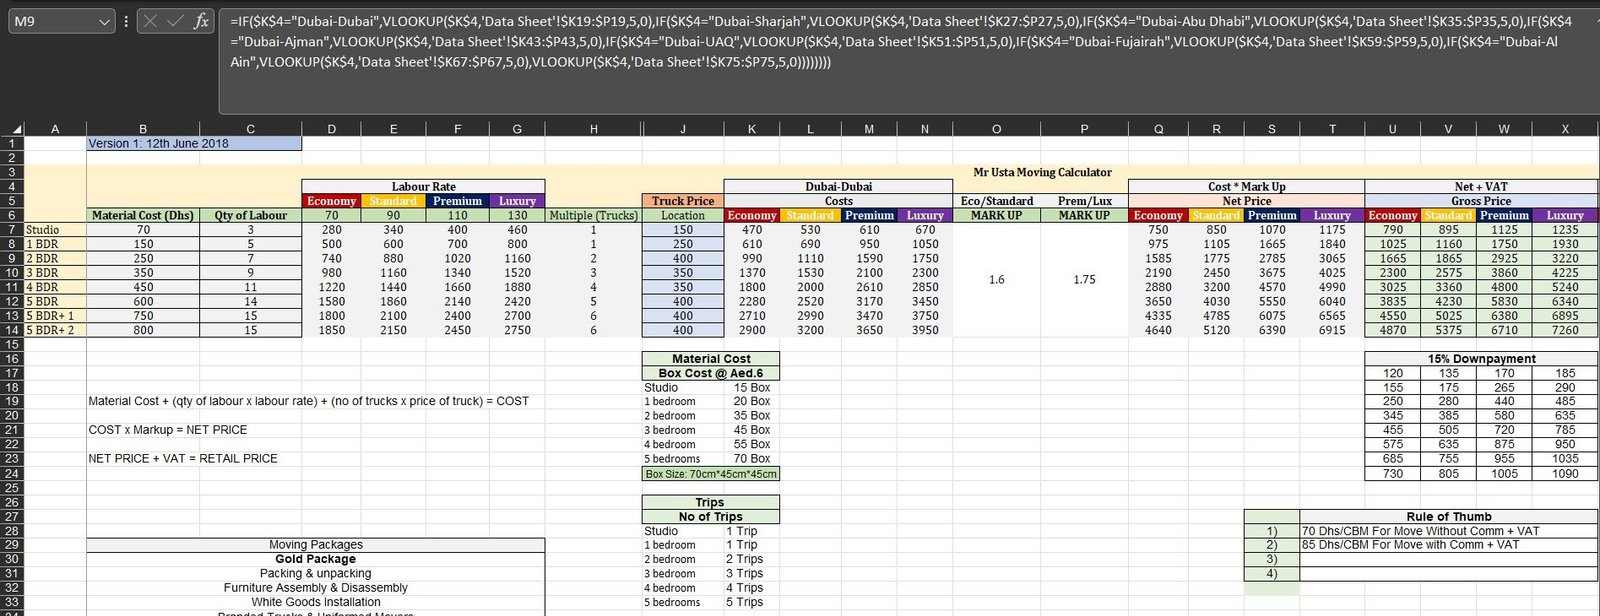
Task: Select the 1.6 markup value cell
Action: click(x=996, y=279)
